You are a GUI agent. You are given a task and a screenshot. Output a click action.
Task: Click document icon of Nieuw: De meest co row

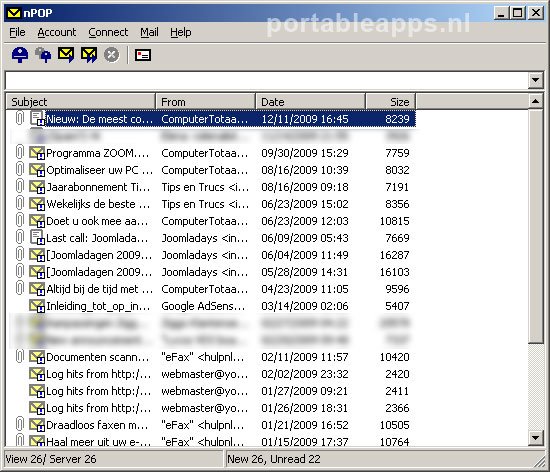point(37,119)
